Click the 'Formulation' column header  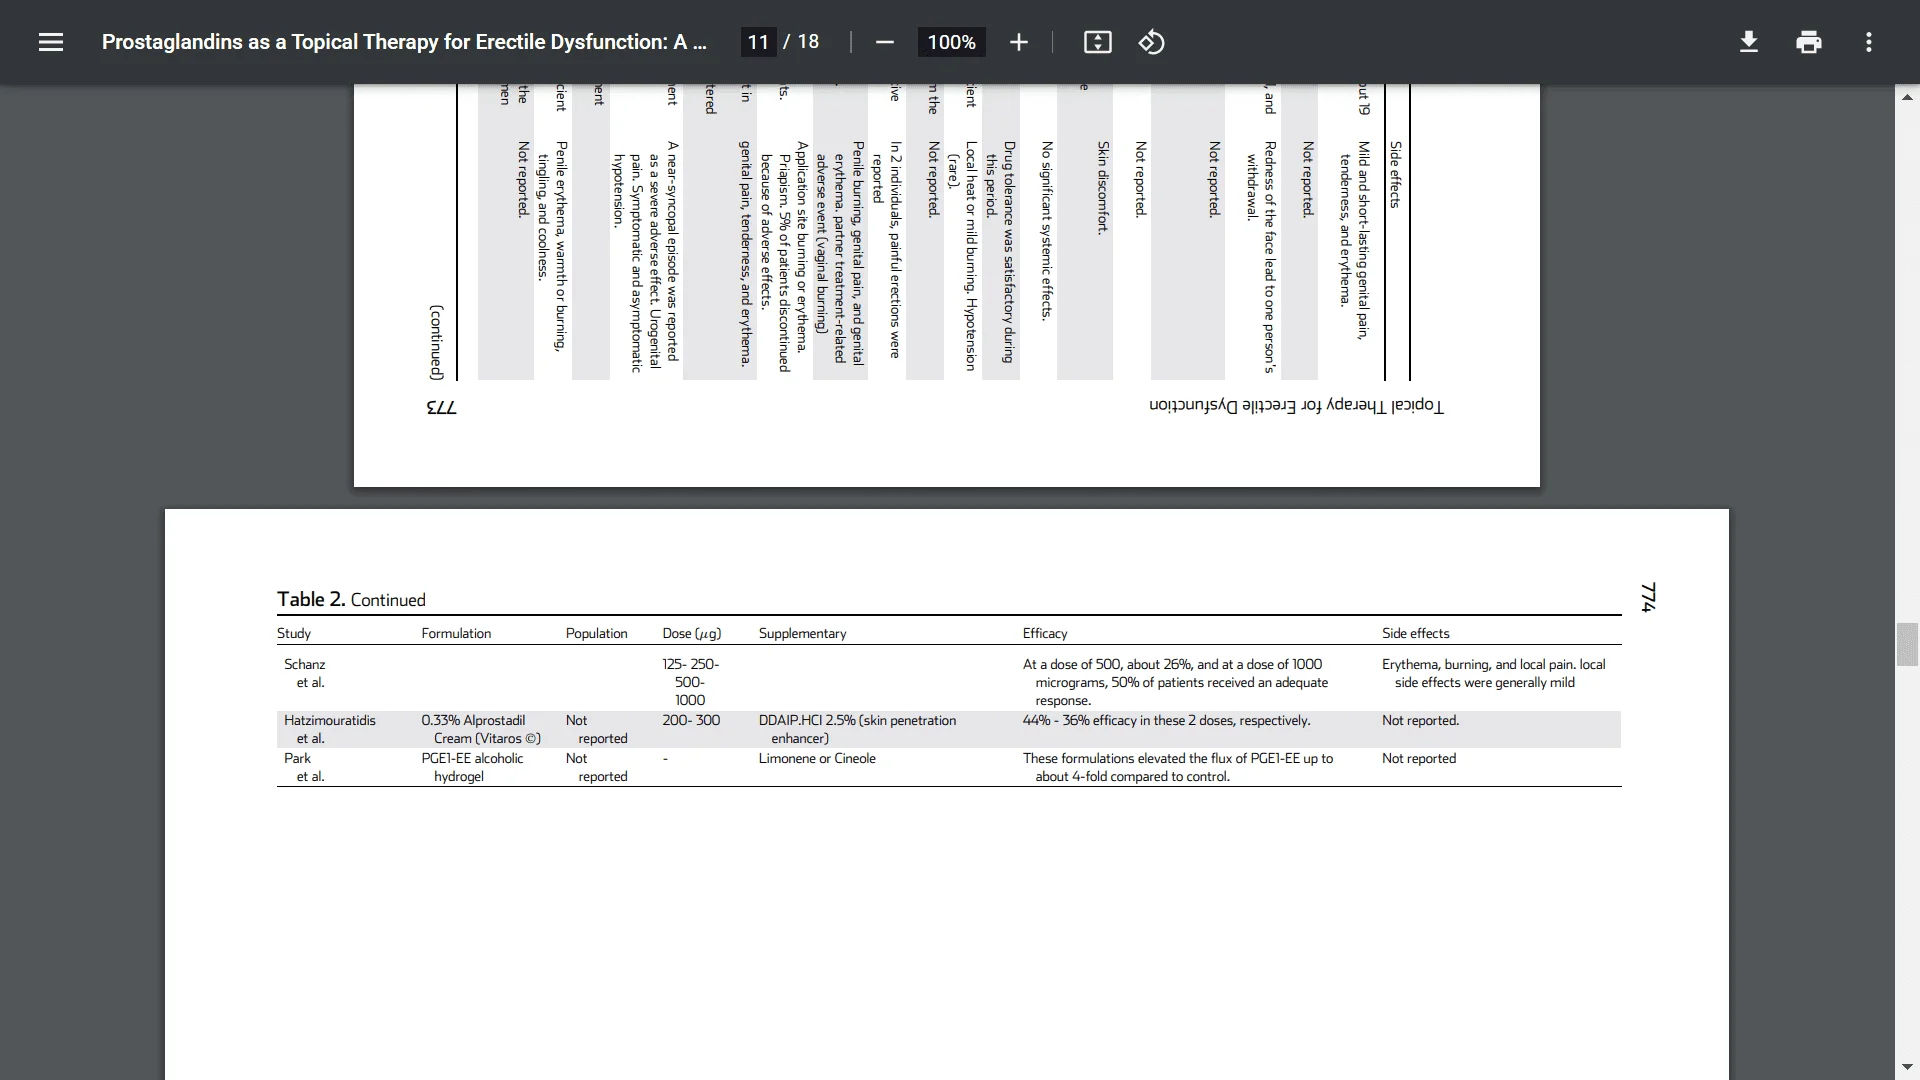tap(456, 633)
